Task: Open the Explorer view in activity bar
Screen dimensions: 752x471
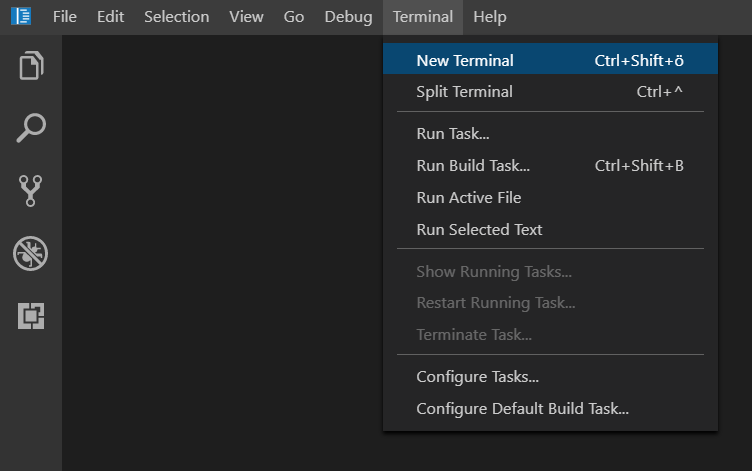Action: [31, 66]
